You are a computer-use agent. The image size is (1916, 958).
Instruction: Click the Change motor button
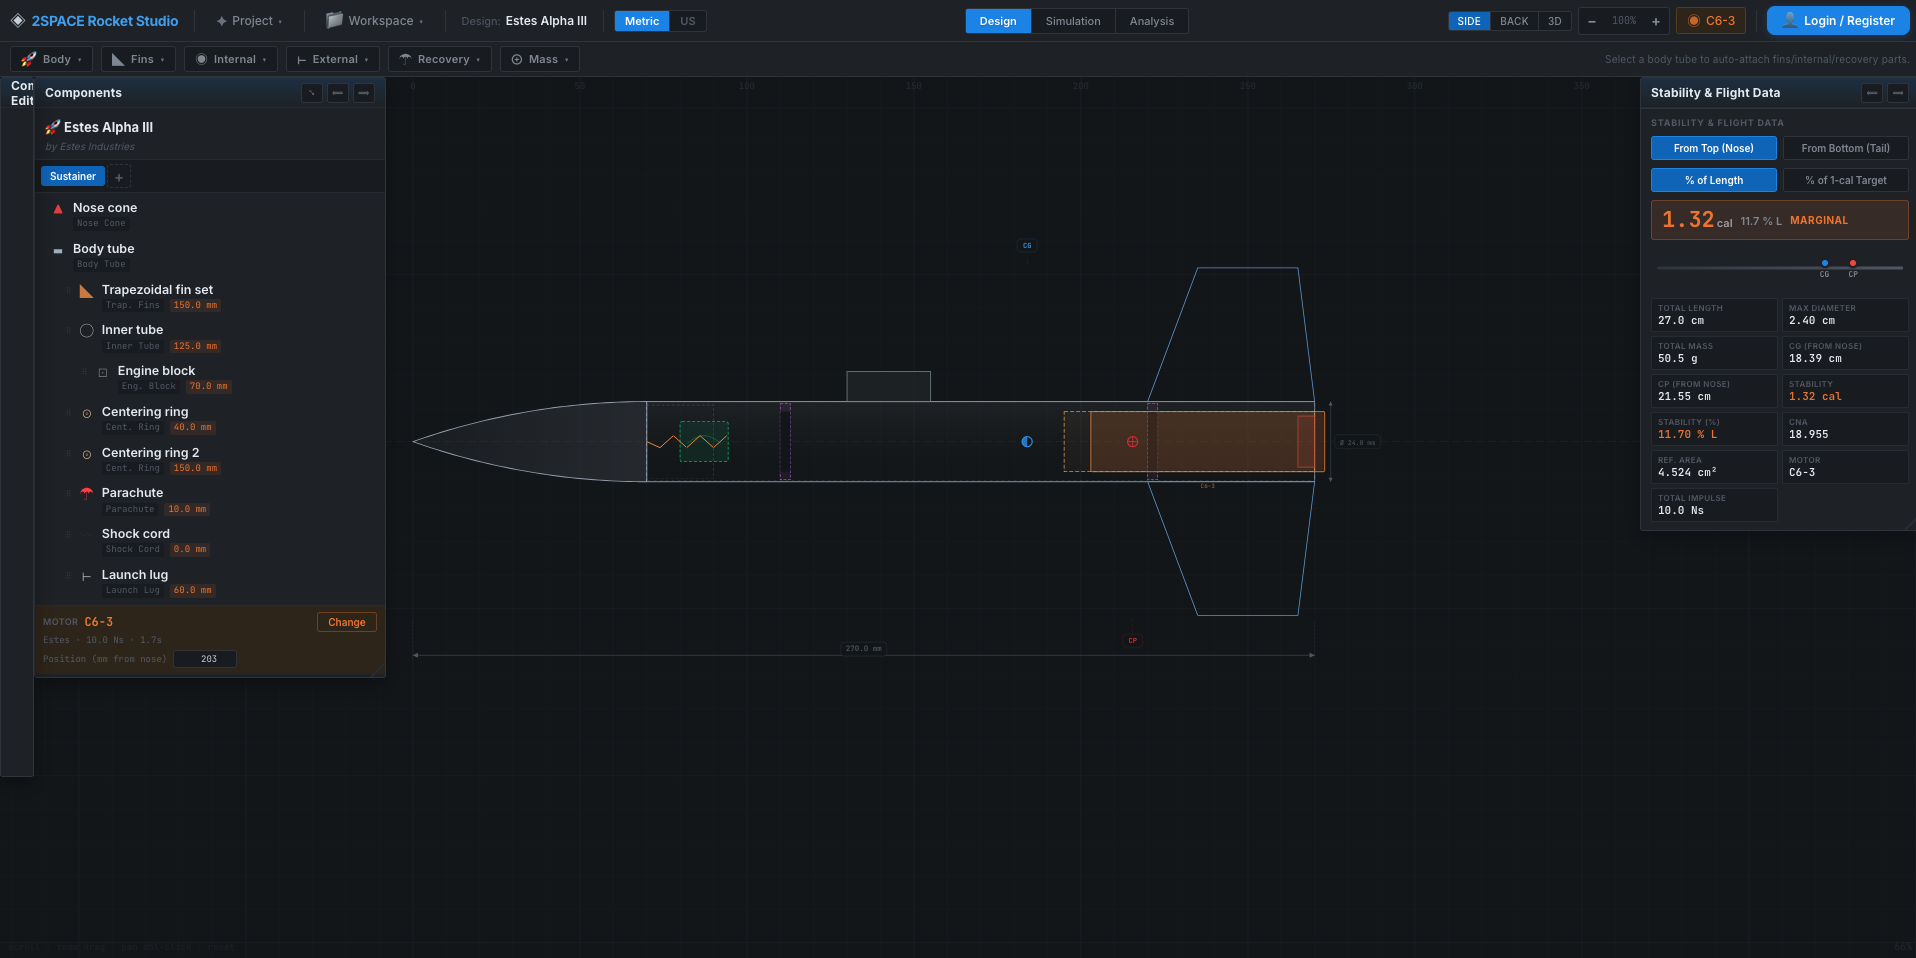[347, 622]
